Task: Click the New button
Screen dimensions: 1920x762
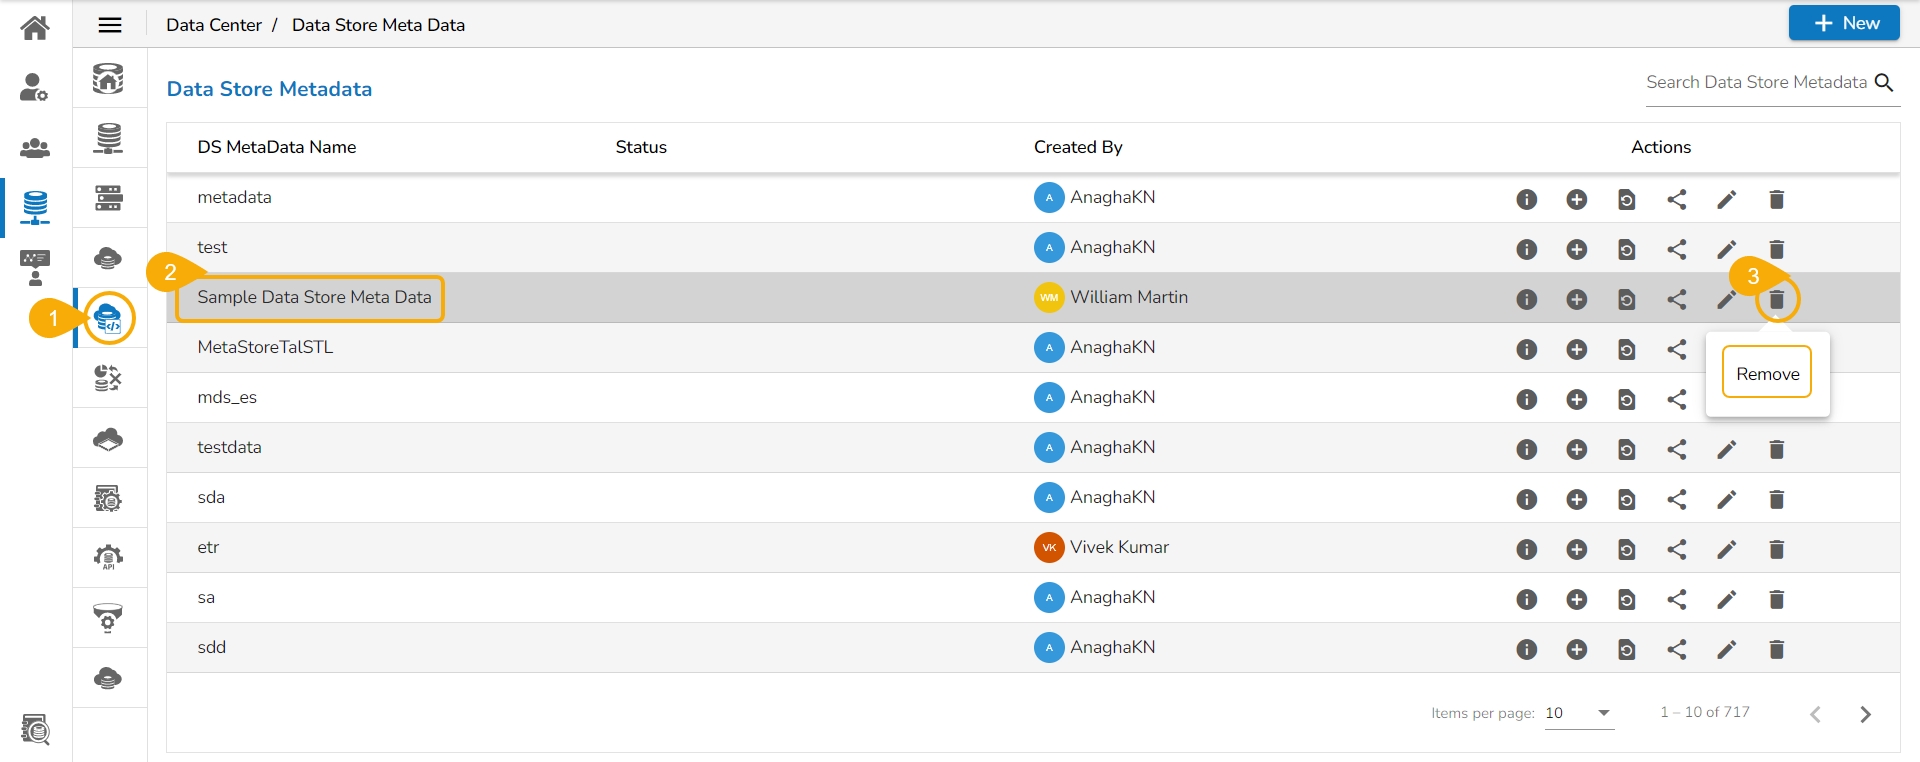Action: click(x=1843, y=23)
